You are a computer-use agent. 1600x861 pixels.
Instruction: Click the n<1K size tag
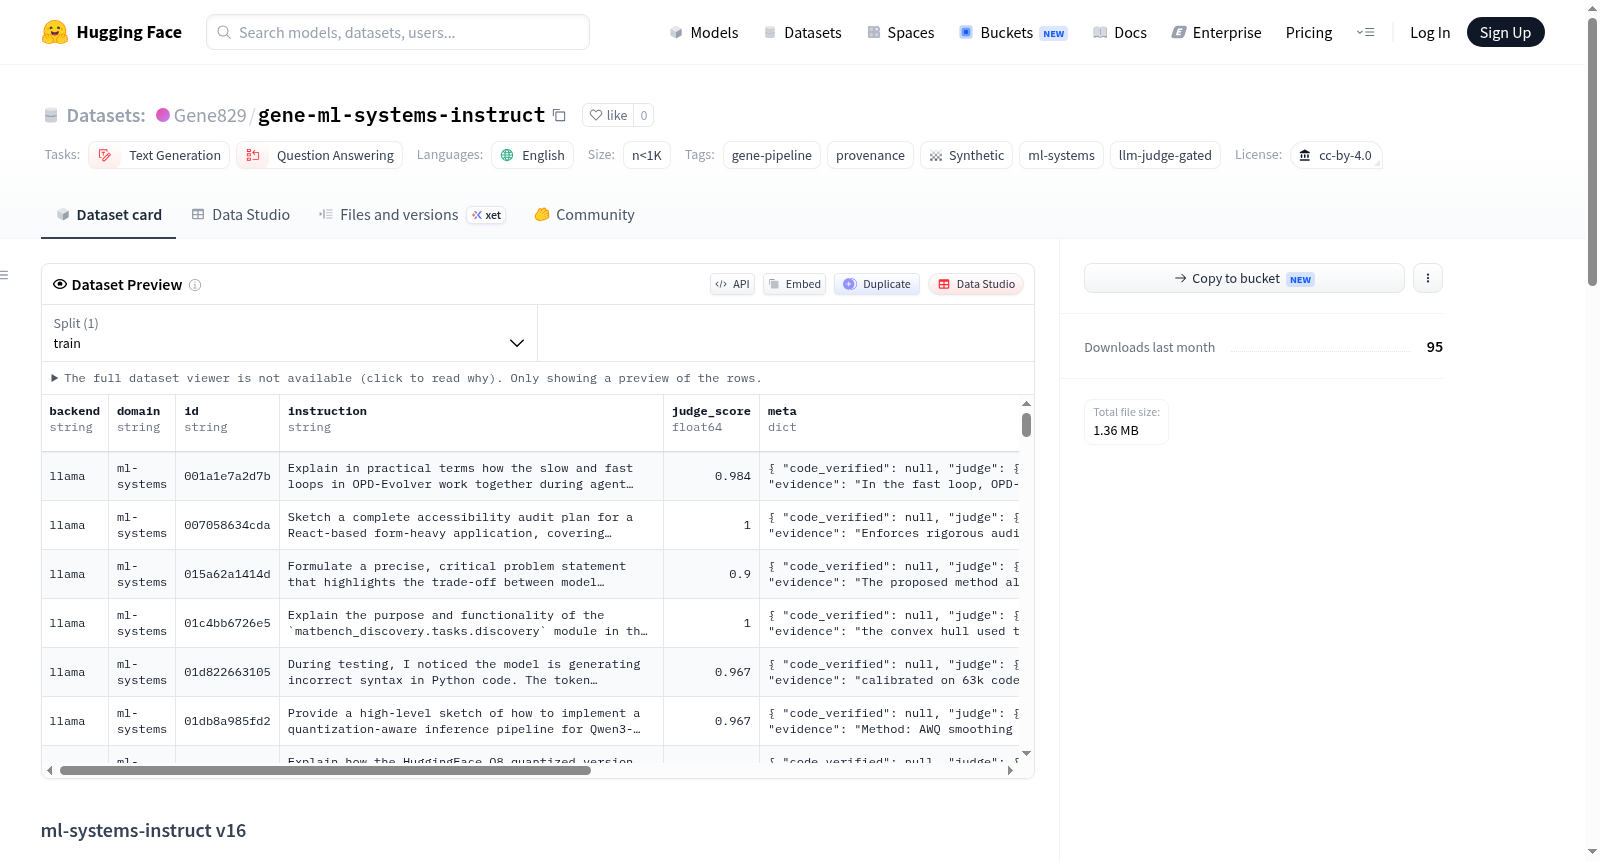click(x=647, y=155)
